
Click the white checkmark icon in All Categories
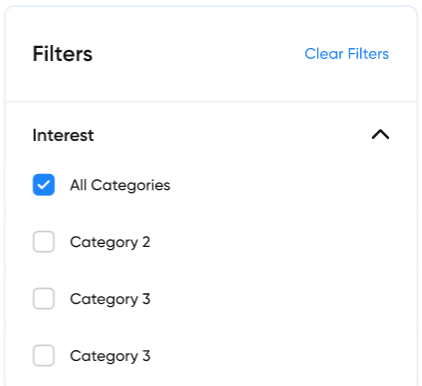coord(44,184)
